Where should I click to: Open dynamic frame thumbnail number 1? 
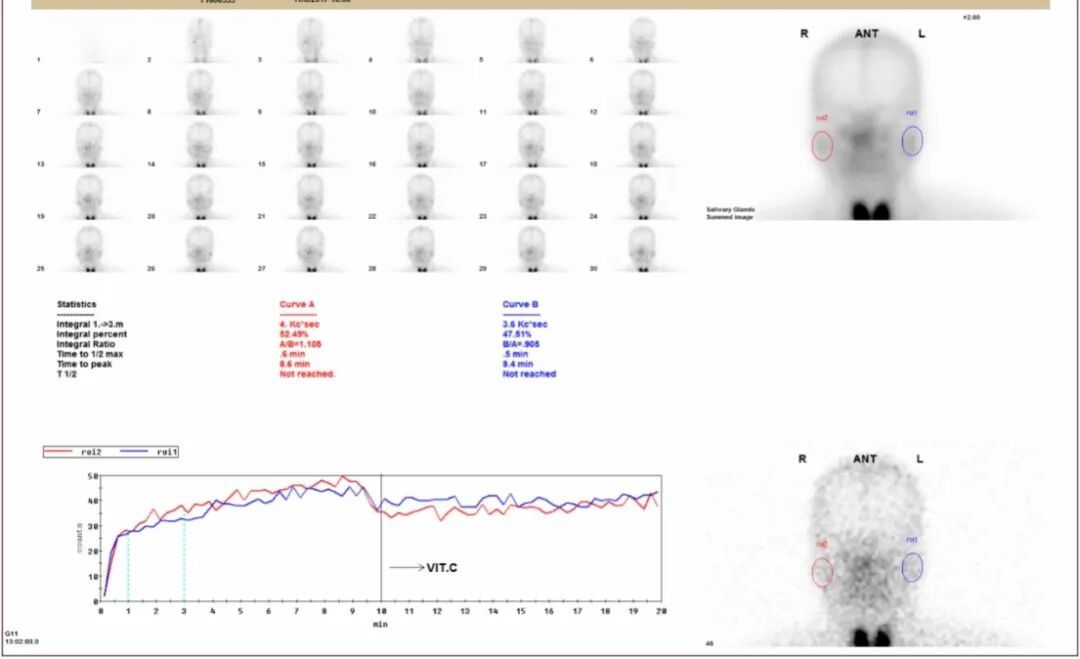[90, 42]
